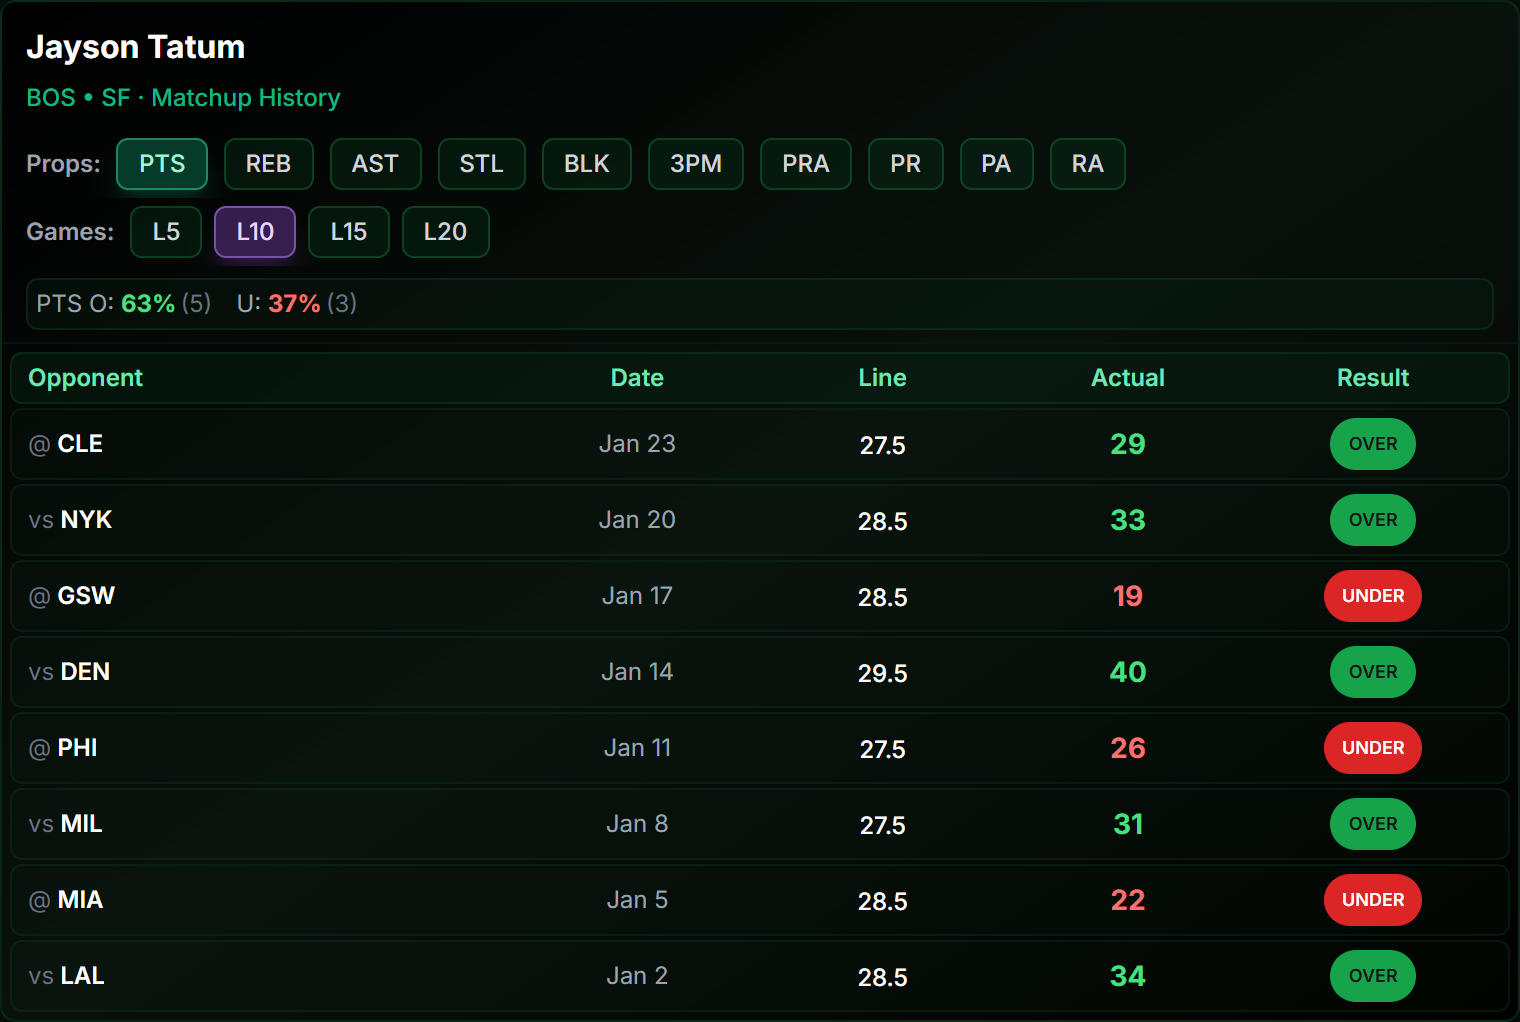This screenshot has height=1022, width=1520.
Task: Switch to AST prop
Action: pos(375,164)
